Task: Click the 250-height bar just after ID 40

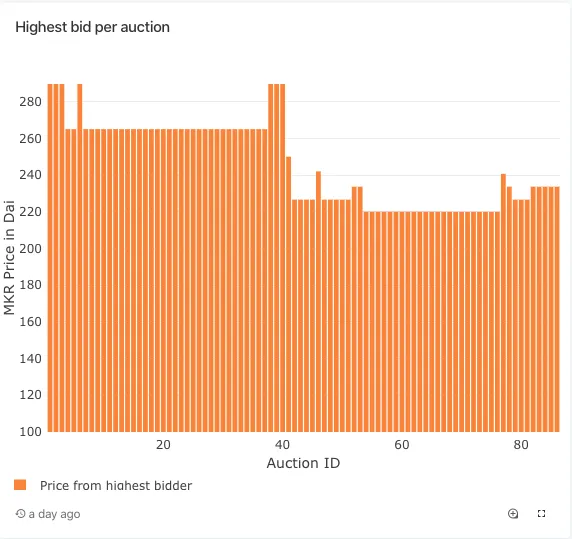Action: (x=289, y=294)
